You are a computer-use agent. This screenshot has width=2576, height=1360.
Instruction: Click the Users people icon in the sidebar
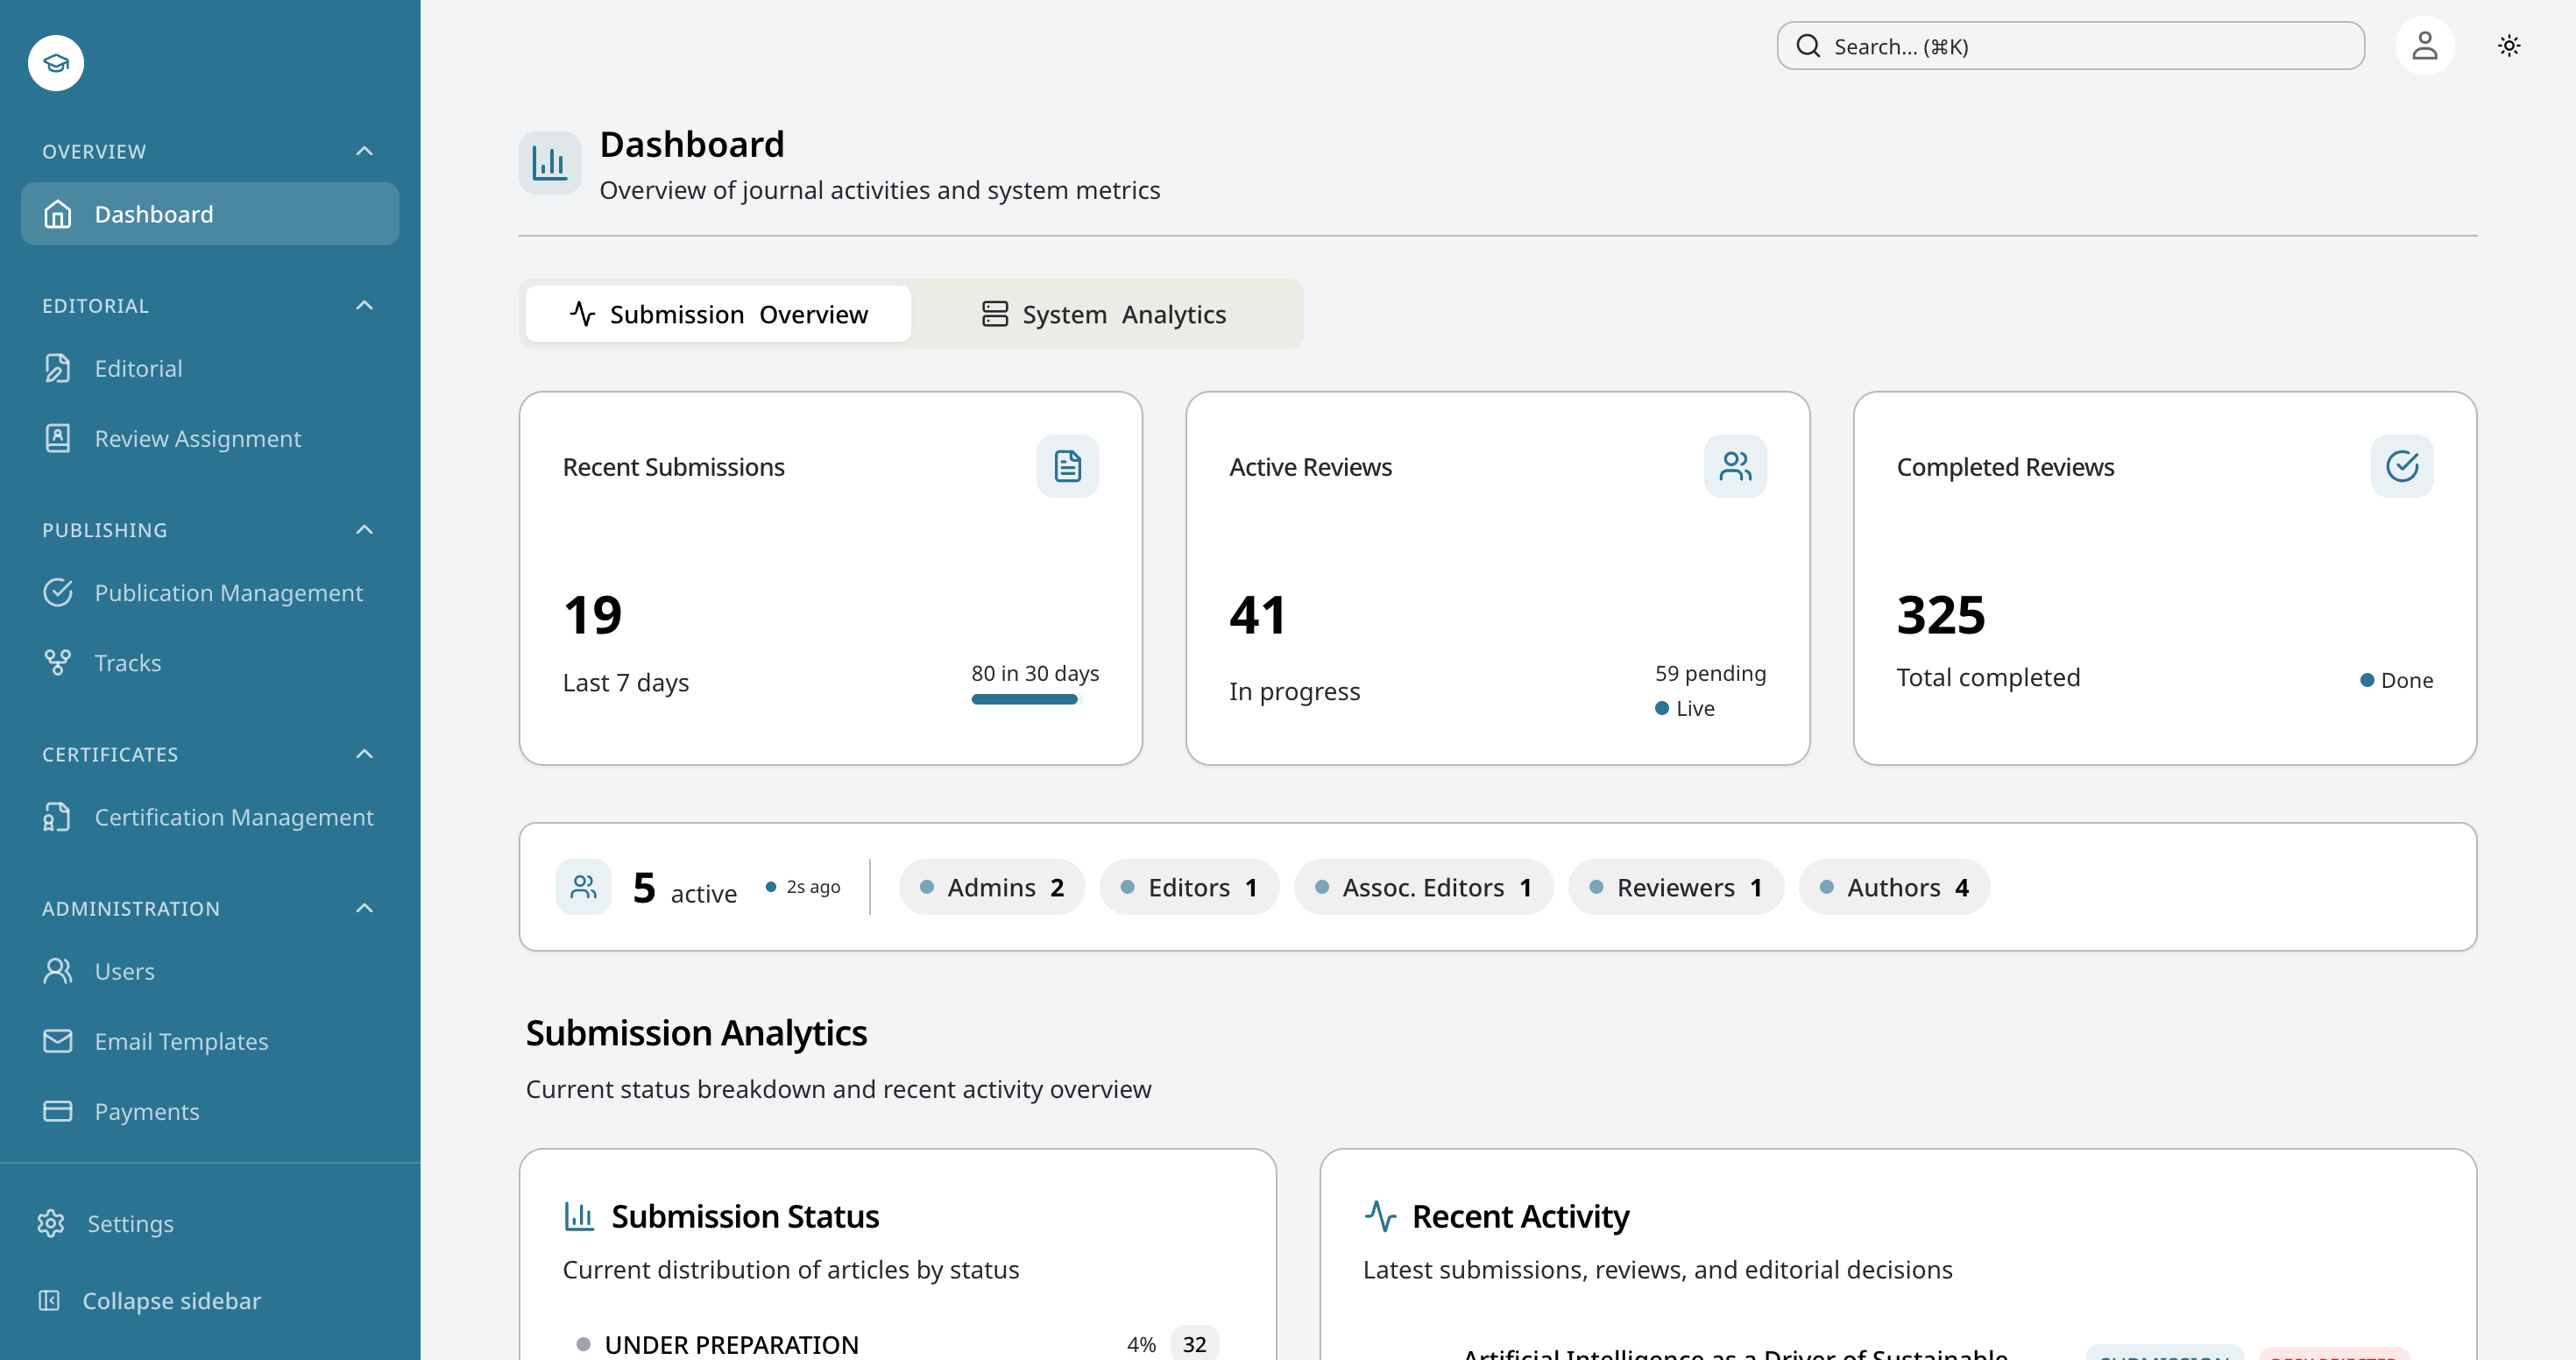tap(58, 971)
